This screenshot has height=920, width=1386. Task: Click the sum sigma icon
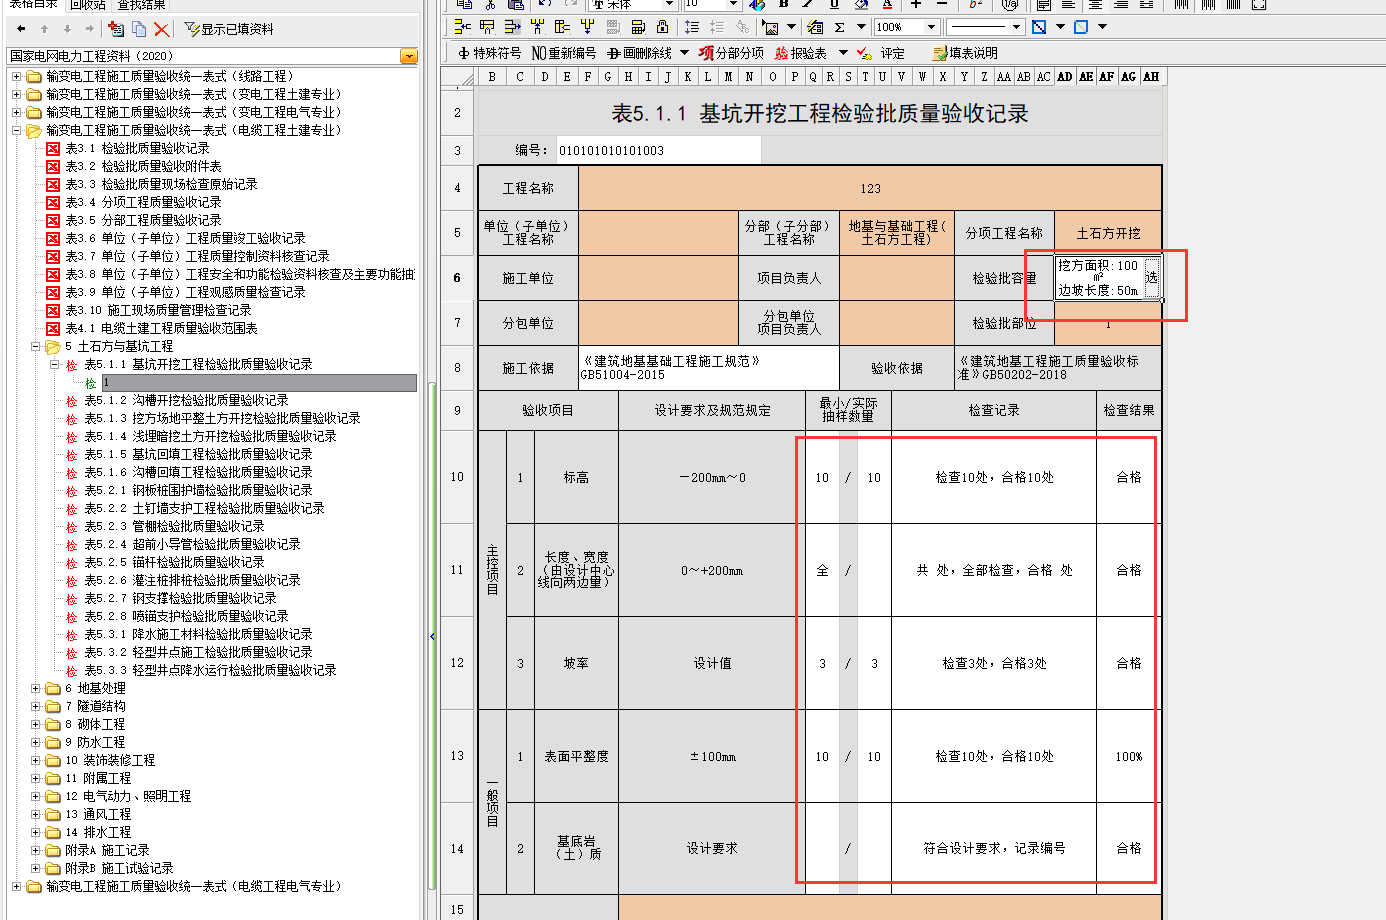coord(839,27)
